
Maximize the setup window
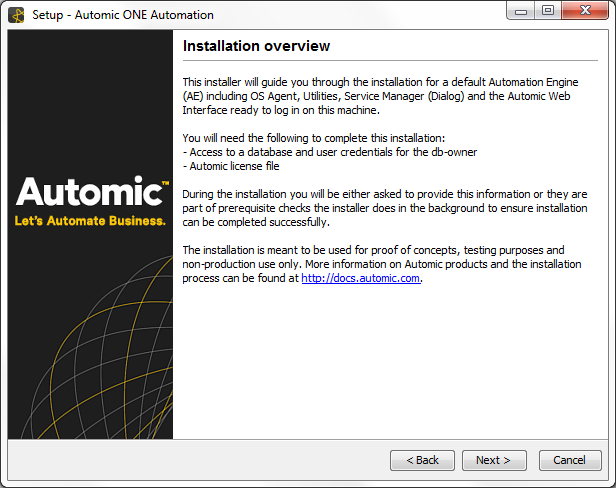(548, 11)
